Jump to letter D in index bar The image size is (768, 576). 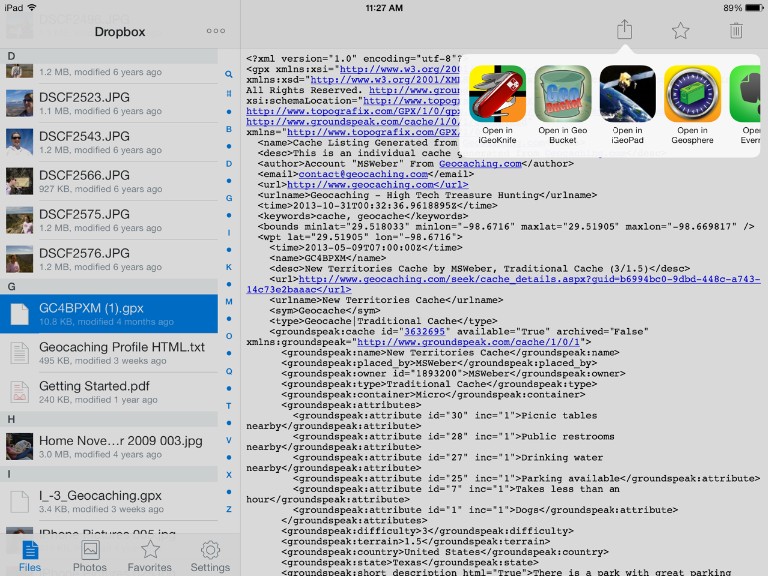point(229,164)
